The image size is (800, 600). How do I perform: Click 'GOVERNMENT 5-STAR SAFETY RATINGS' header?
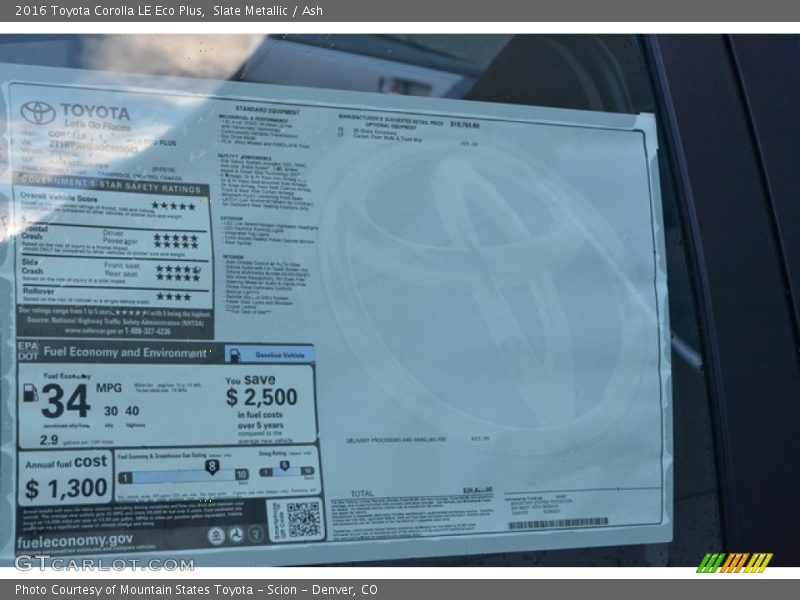pyautogui.click(x=111, y=184)
